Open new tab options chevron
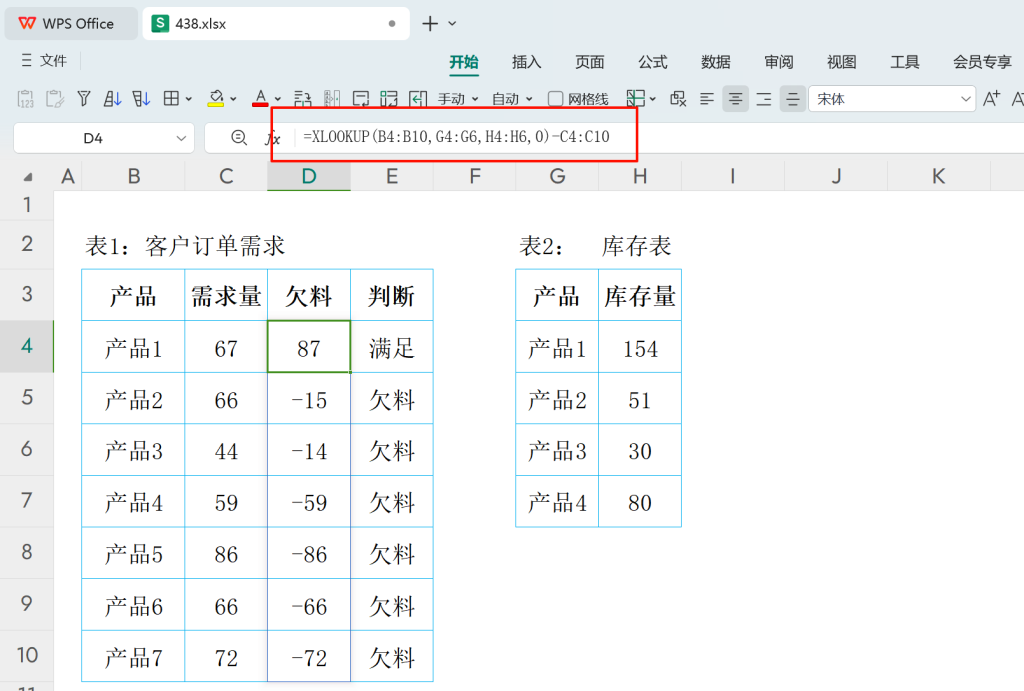 pos(452,24)
